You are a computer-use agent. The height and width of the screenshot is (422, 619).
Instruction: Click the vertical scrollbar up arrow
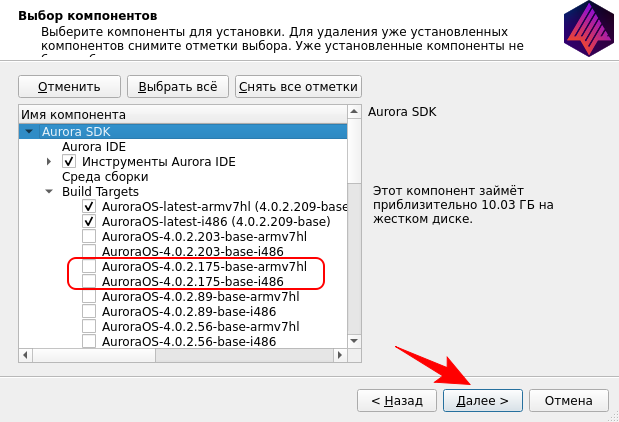click(x=355, y=114)
